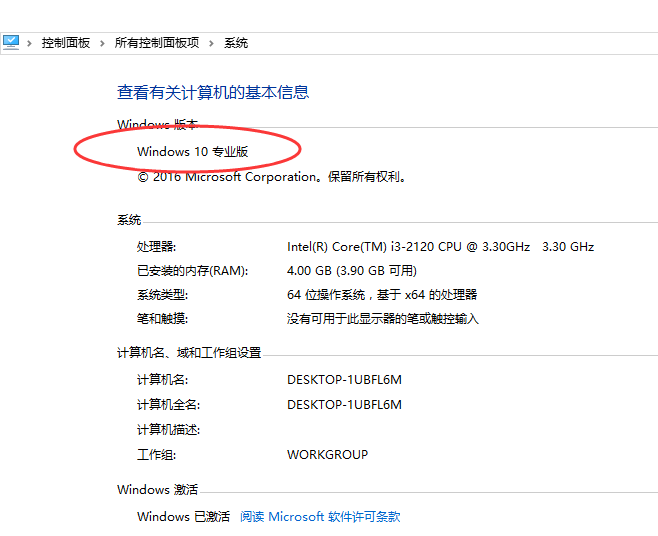Click the Windows 已激活 status text

183,516
